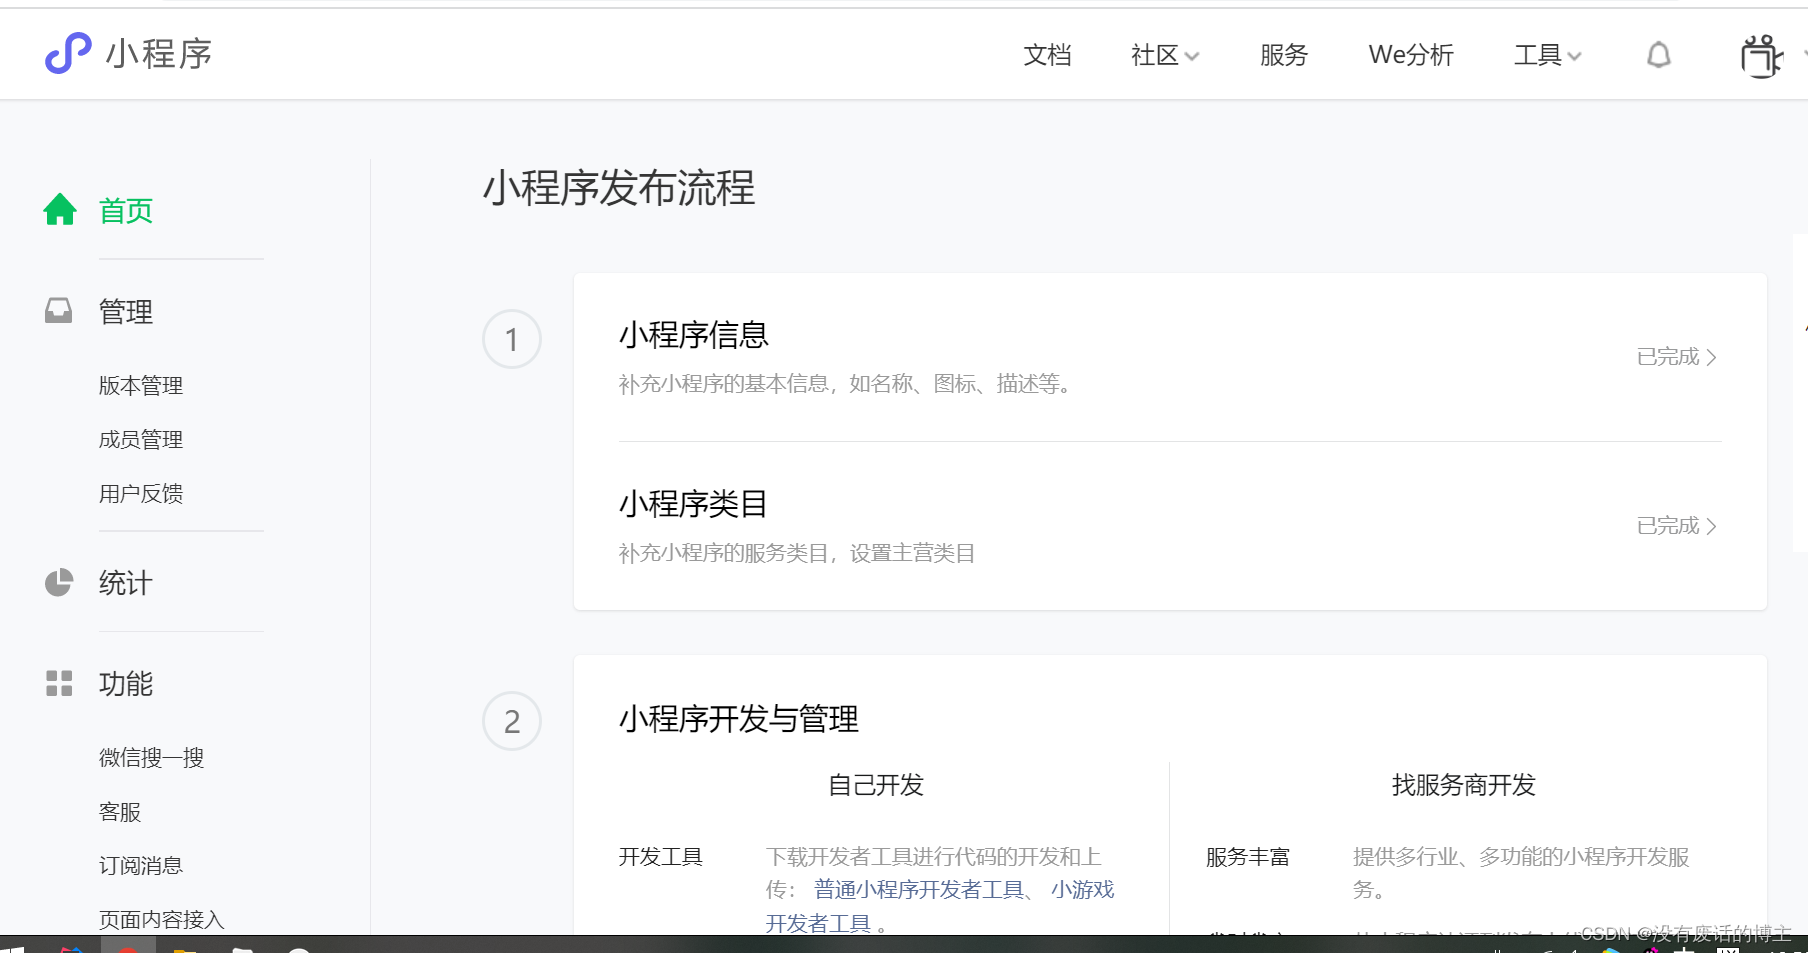Open the 普通小程序开发者工具 link

click(920, 889)
